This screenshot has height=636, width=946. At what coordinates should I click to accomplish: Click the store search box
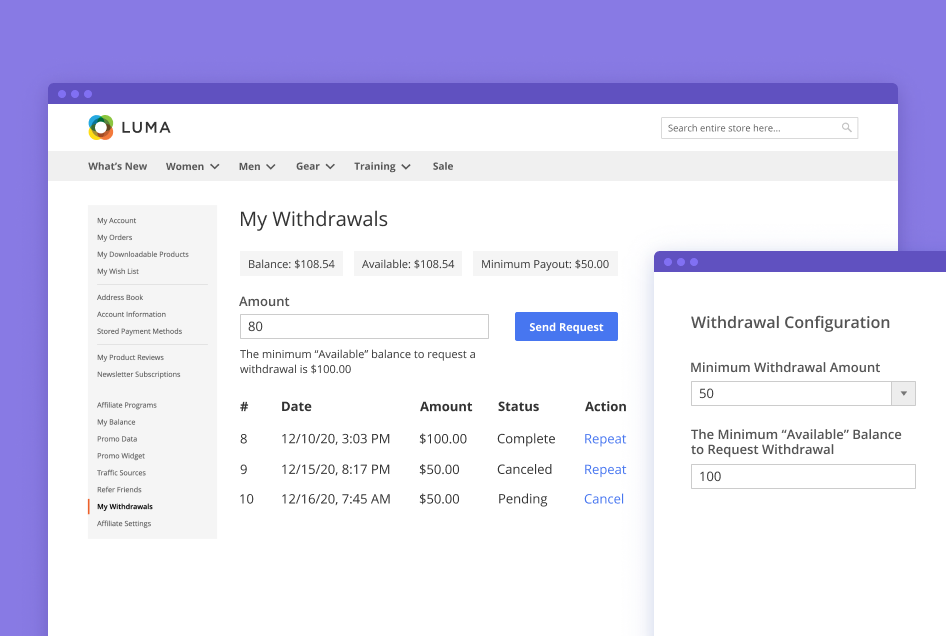pos(750,128)
